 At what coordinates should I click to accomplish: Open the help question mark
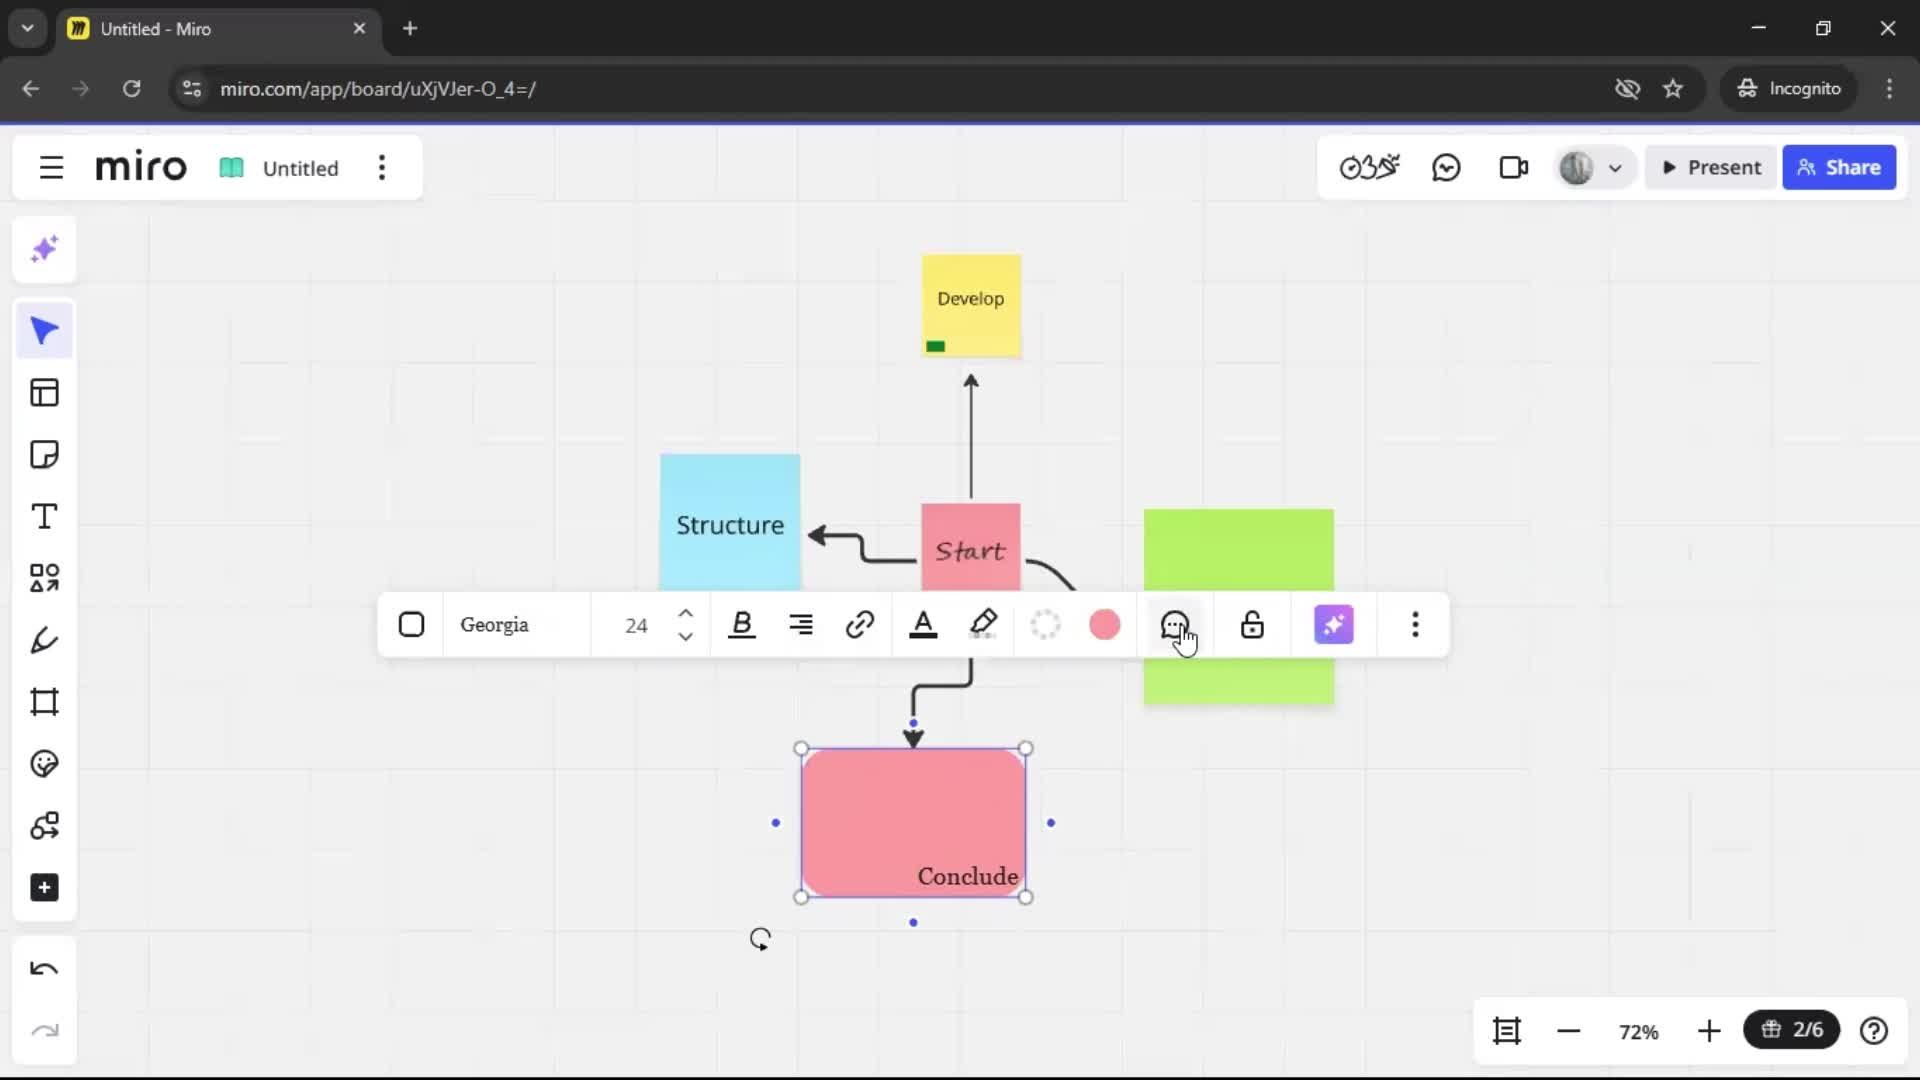tap(1874, 1031)
